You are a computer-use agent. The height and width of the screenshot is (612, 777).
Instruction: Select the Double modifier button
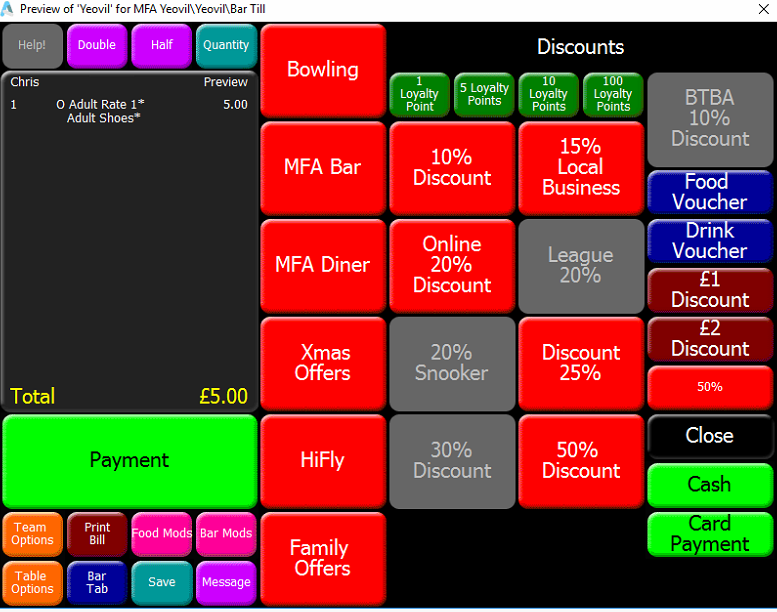[x=97, y=46]
